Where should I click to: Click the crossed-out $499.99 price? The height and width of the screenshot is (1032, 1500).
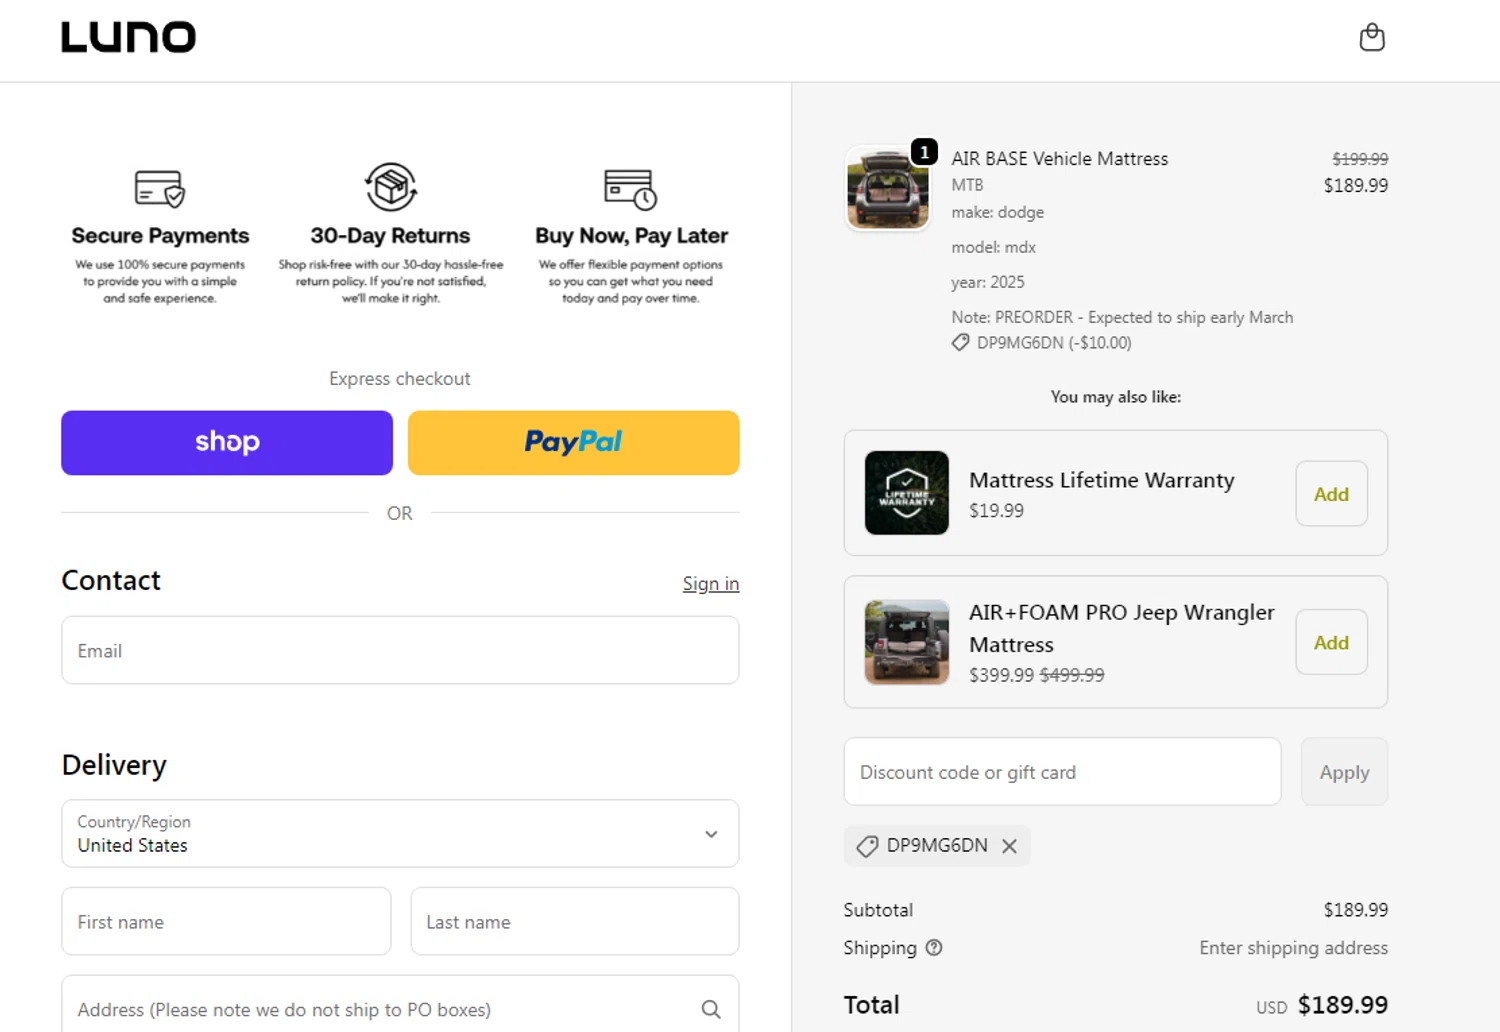pos(1072,675)
